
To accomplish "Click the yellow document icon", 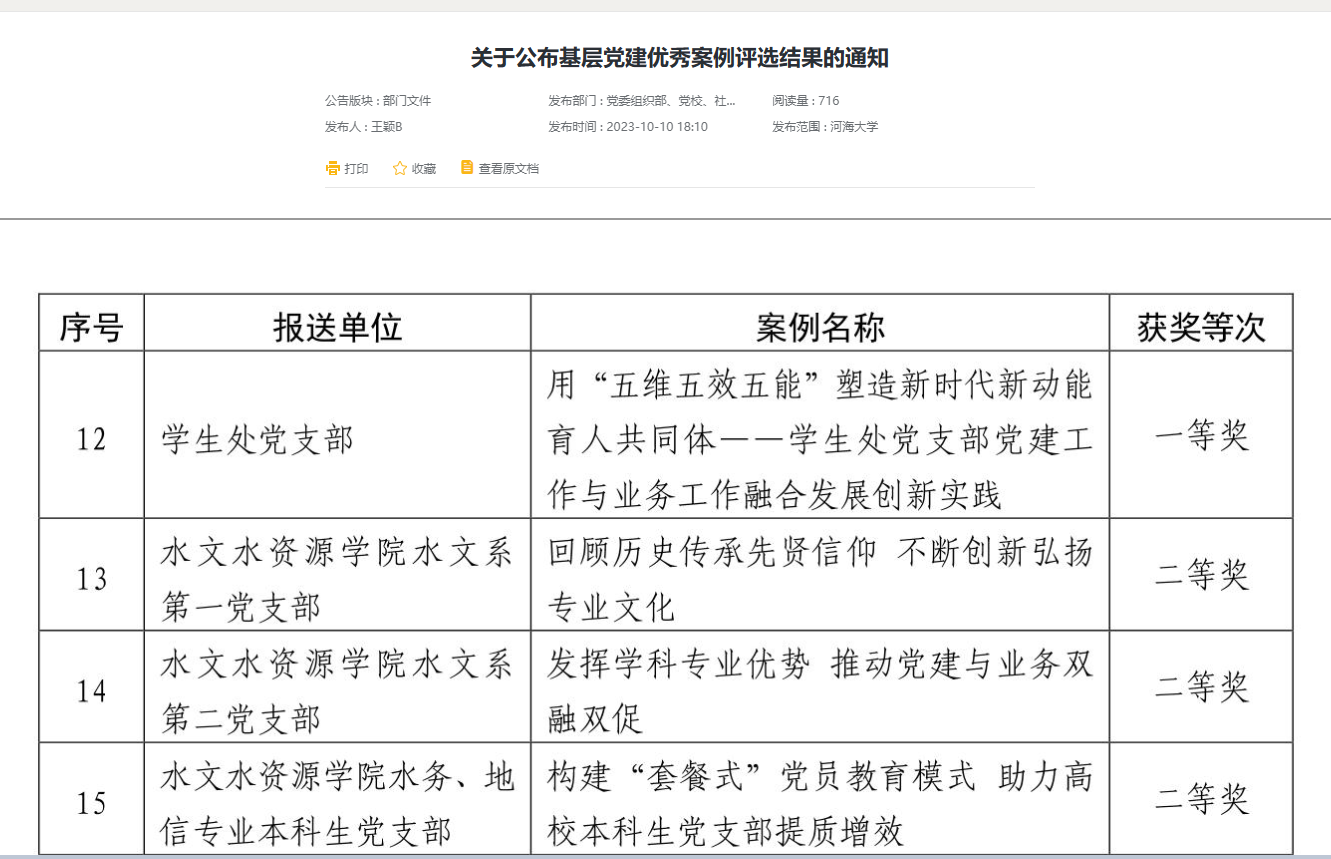I will pos(467,167).
